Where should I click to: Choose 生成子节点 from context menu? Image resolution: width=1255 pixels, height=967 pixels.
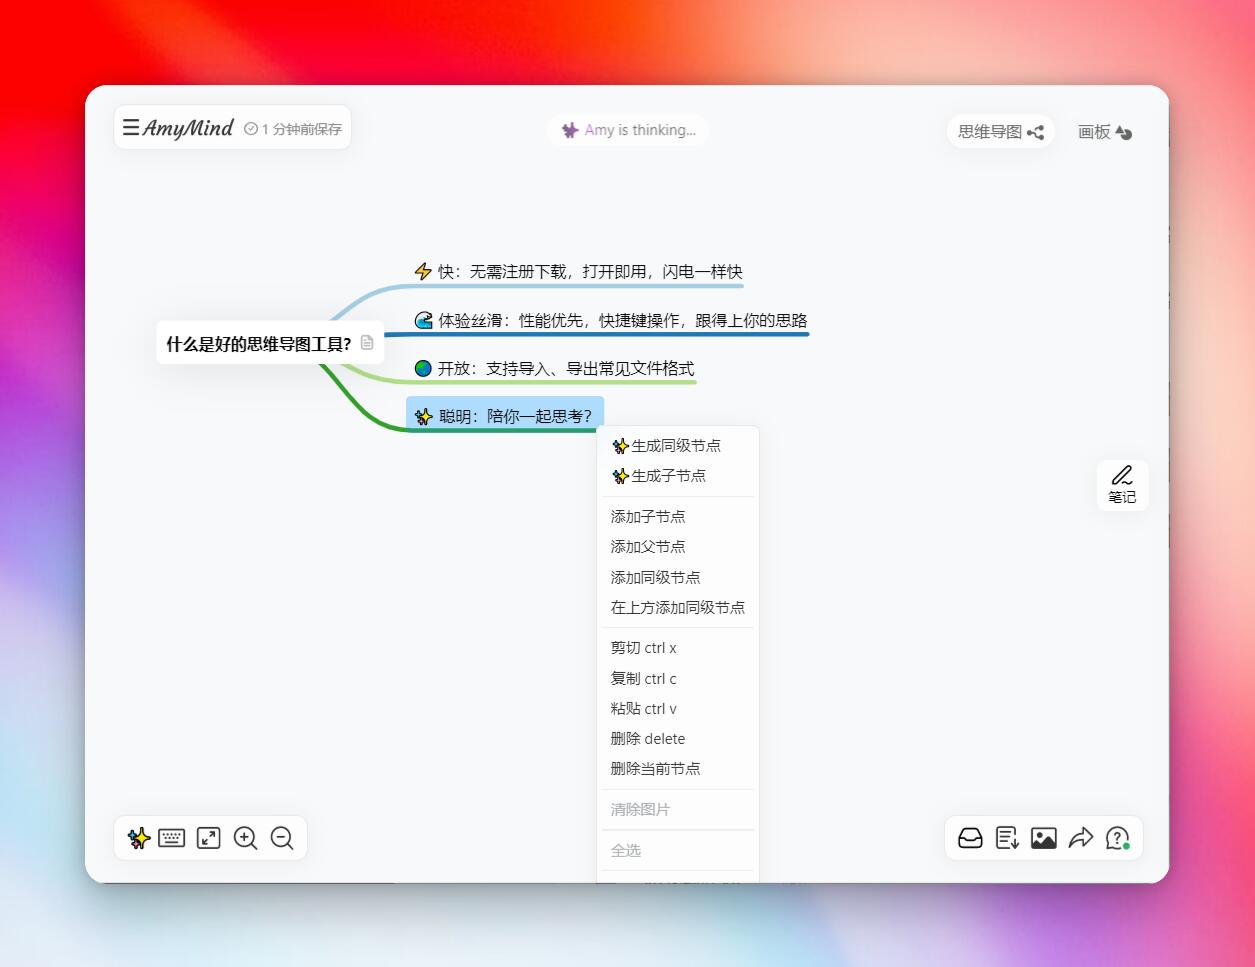pyautogui.click(x=668, y=476)
